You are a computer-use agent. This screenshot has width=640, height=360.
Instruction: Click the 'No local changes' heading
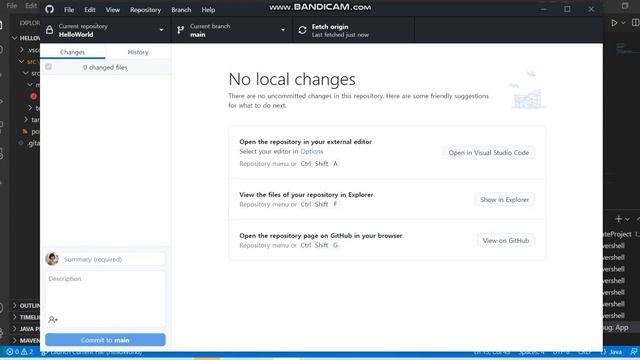click(x=292, y=79)
